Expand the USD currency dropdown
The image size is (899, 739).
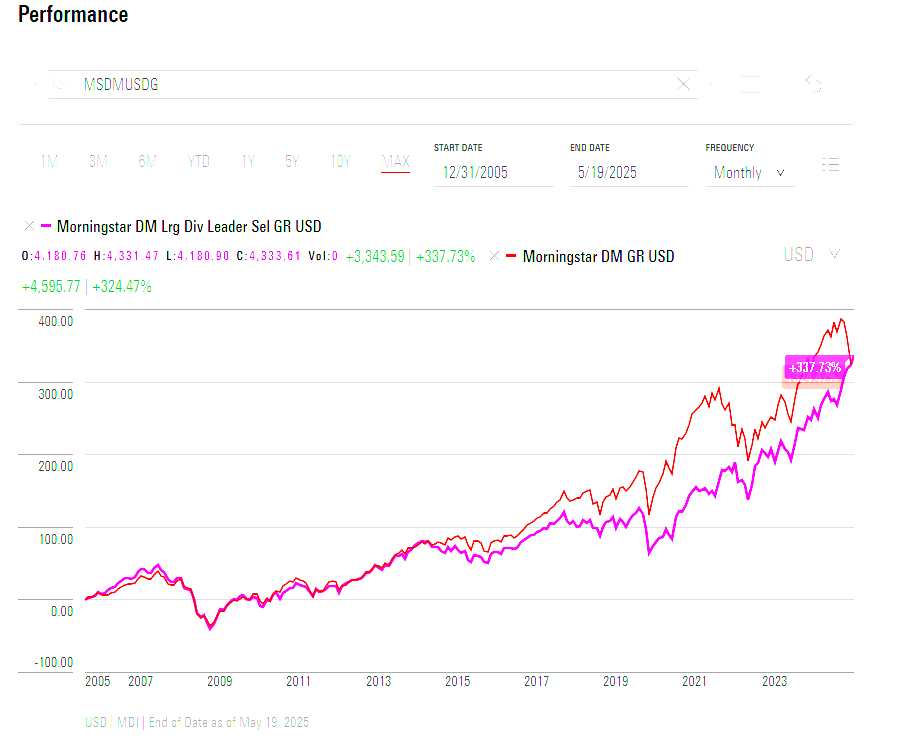[x=811, y=255]
